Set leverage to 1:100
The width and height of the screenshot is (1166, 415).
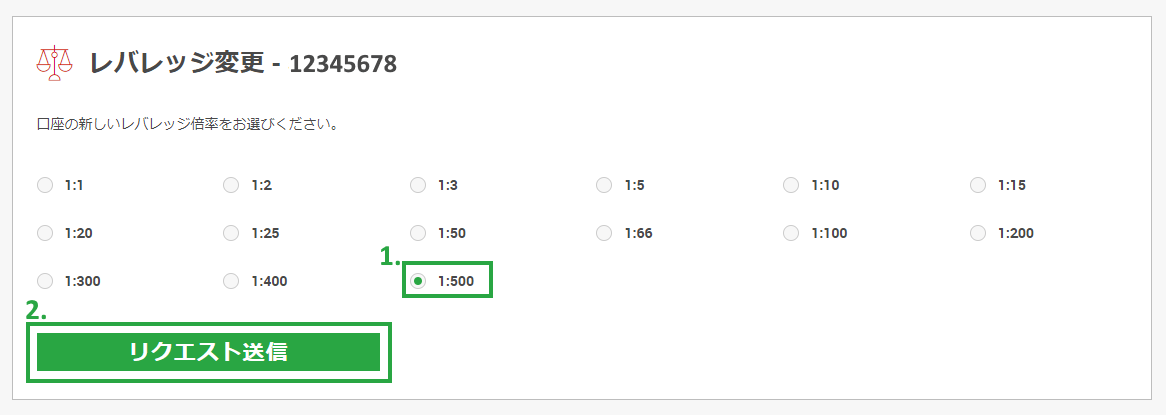(x=791, y=233)
